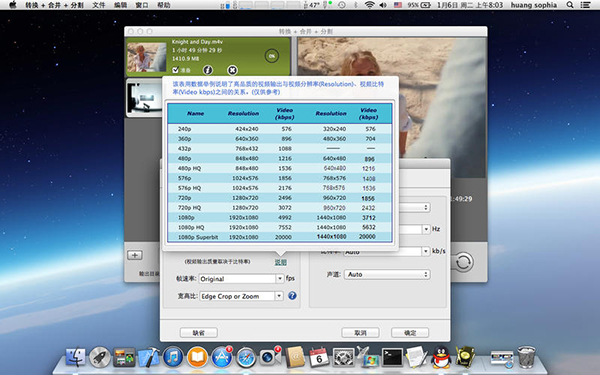Open System Preferences gear in Dock
600x375 pixels.
(343, 357)
